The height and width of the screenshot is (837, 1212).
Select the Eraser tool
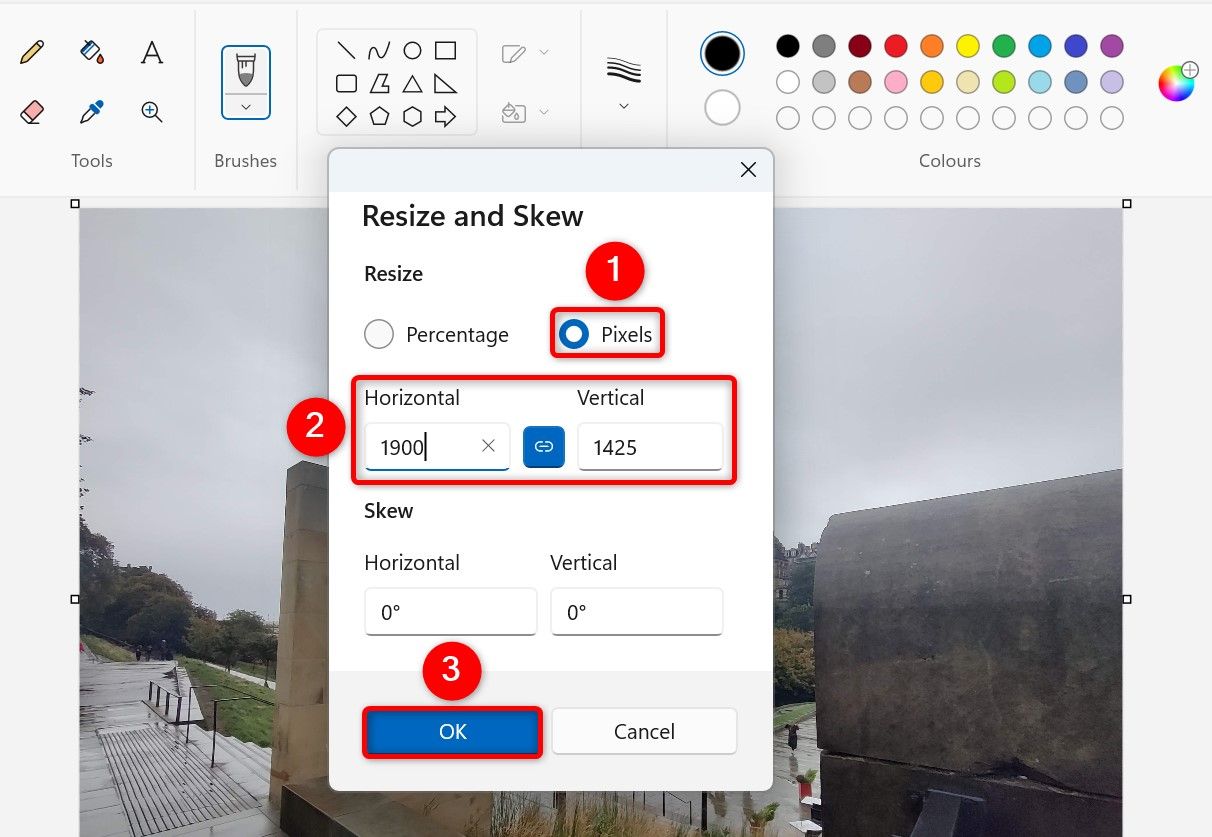point(31,111)
